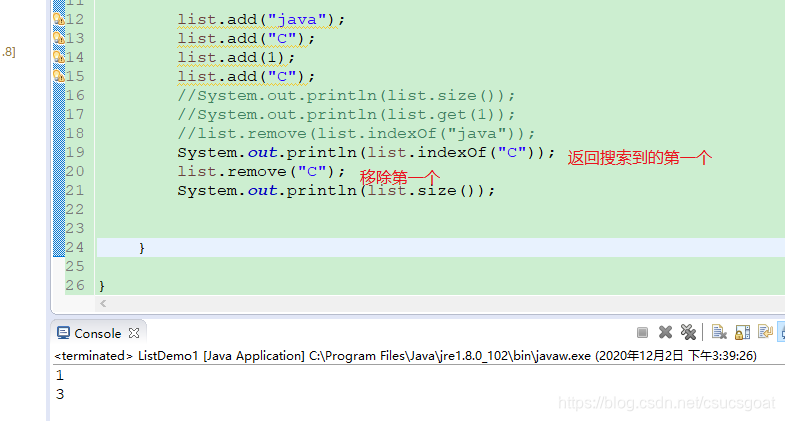
Task: Click list.remove("C"); on line 20
Action: tap(261, 172)
